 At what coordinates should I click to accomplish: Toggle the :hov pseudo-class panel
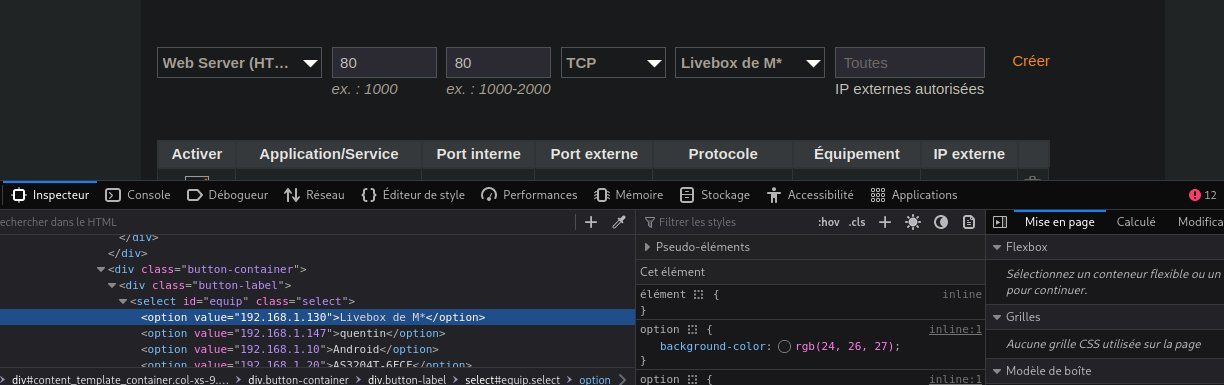[828, 222]
